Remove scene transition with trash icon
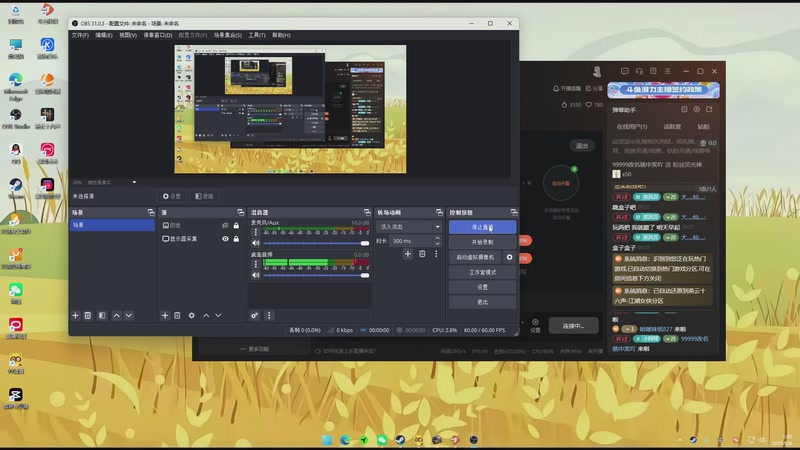The height and width of the screenshot is (450, 800). tap(422, 254)
